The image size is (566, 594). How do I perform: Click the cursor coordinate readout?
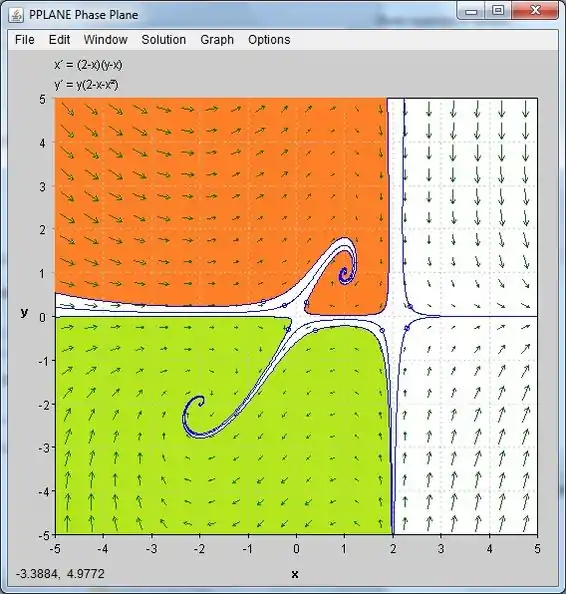[60, 574]
